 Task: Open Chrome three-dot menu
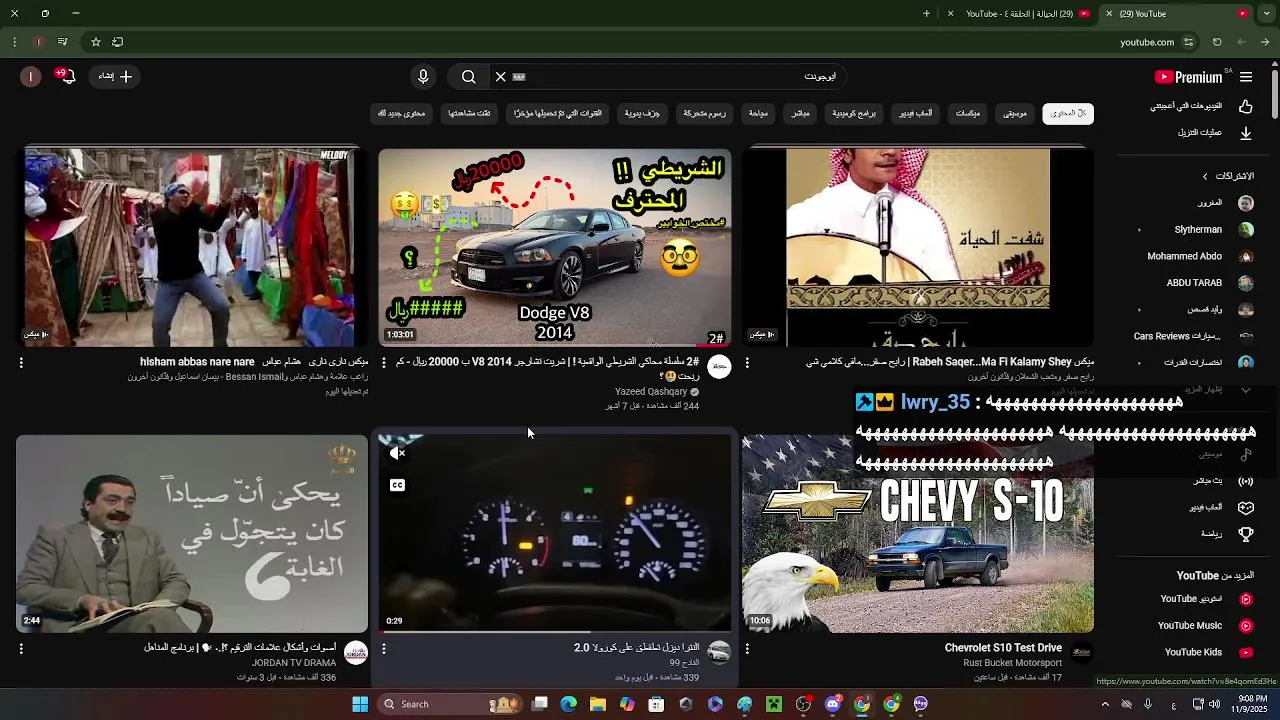[x=14, y=42]
